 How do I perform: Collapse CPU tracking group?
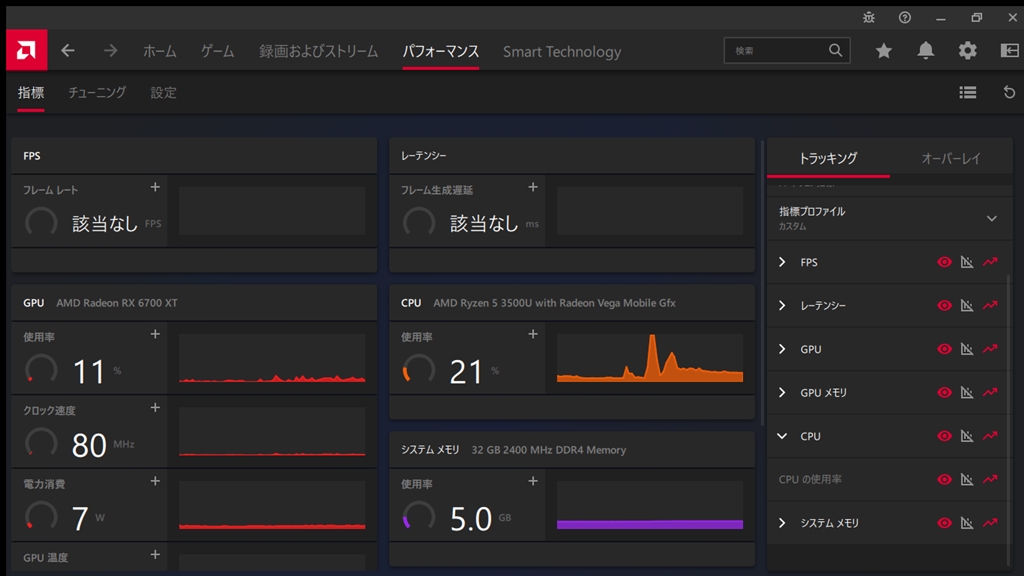pos(782,436)
